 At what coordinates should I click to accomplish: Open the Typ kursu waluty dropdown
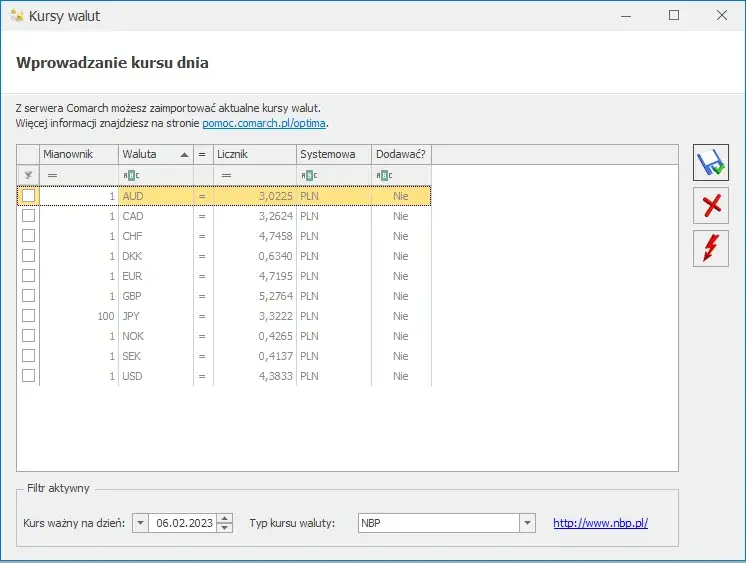pos(527,523)
